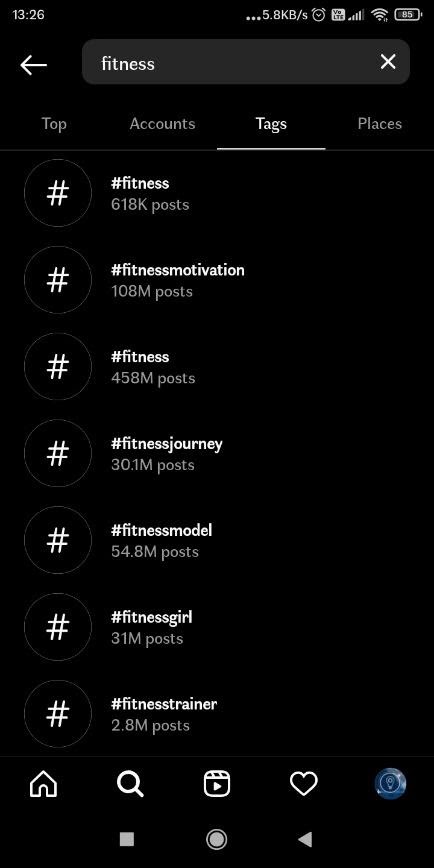The width and height of the screenshot is (434, 868).
Task: Clear the search with the X icon
Action: click(388, 62)
